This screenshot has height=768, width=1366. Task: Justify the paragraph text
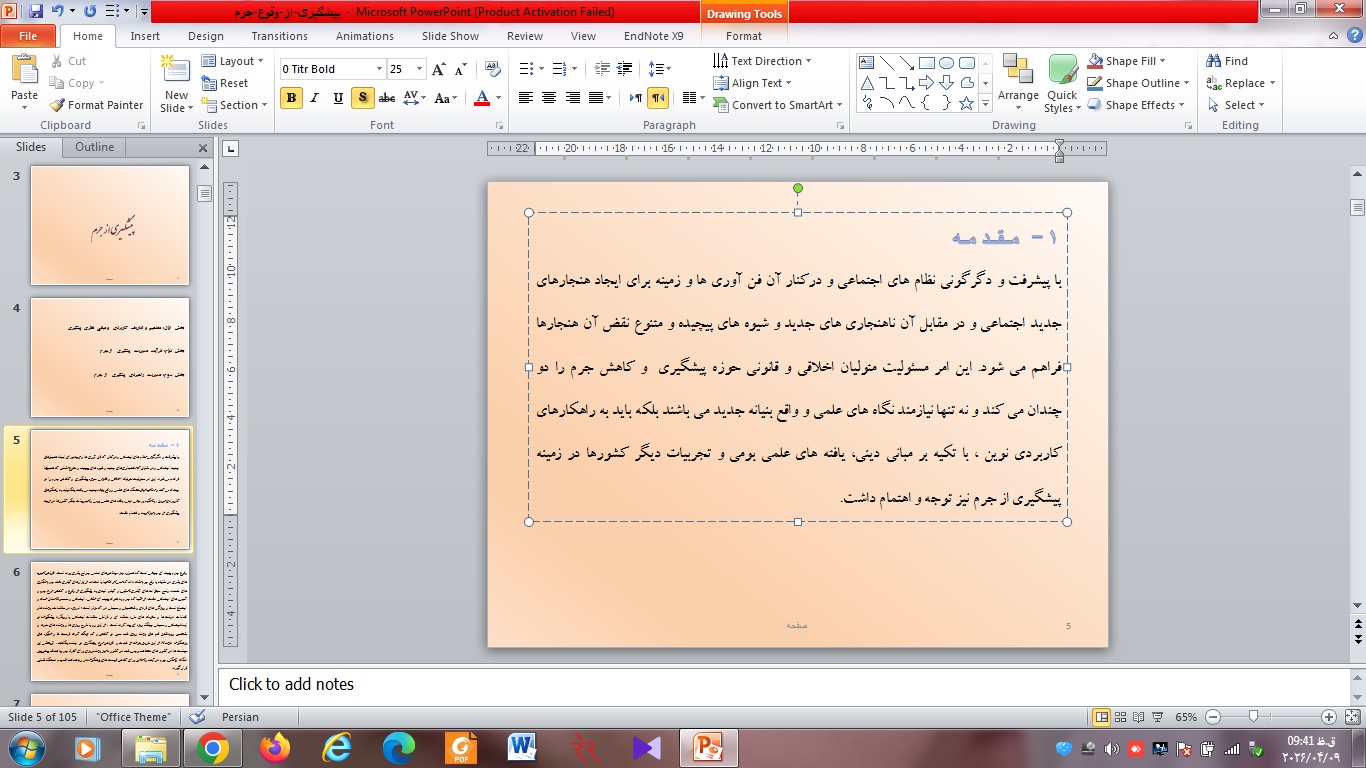coord(597,98)
